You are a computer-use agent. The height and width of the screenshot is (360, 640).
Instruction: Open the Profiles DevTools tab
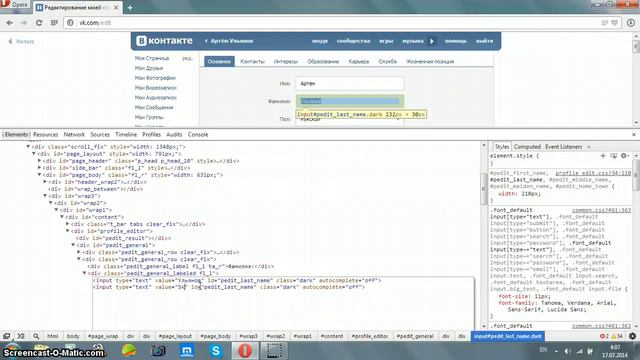151,134
